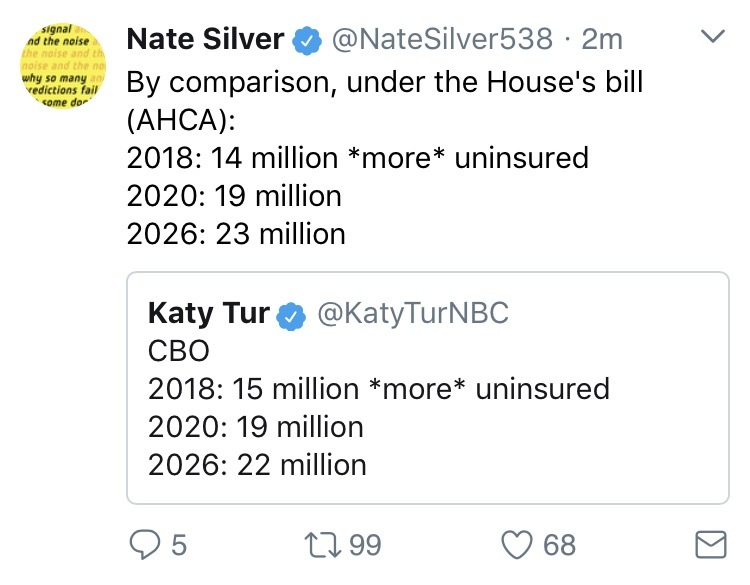Open Katy Tur's name in quoted tweet

[208, 314]
